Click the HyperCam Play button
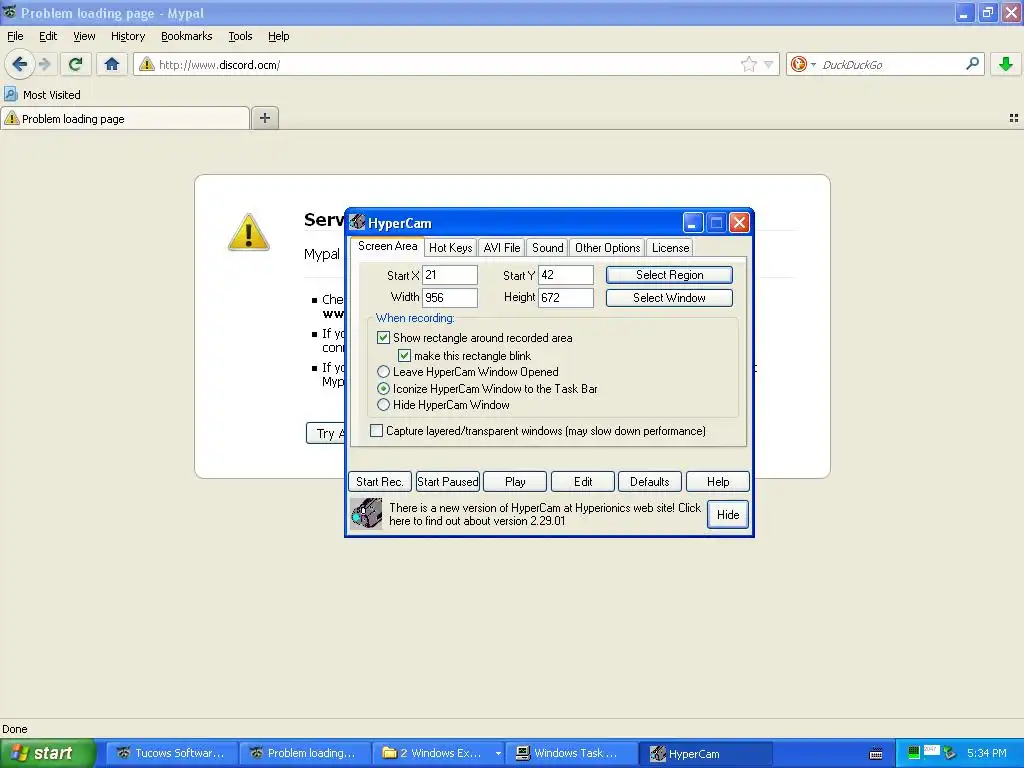 515,482
